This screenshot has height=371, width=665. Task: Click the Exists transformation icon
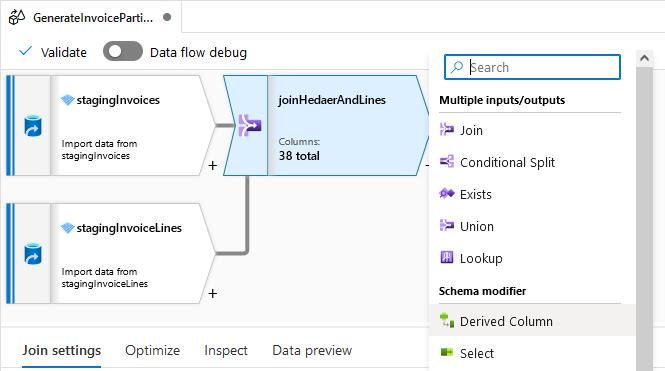[x=447, y=193]
